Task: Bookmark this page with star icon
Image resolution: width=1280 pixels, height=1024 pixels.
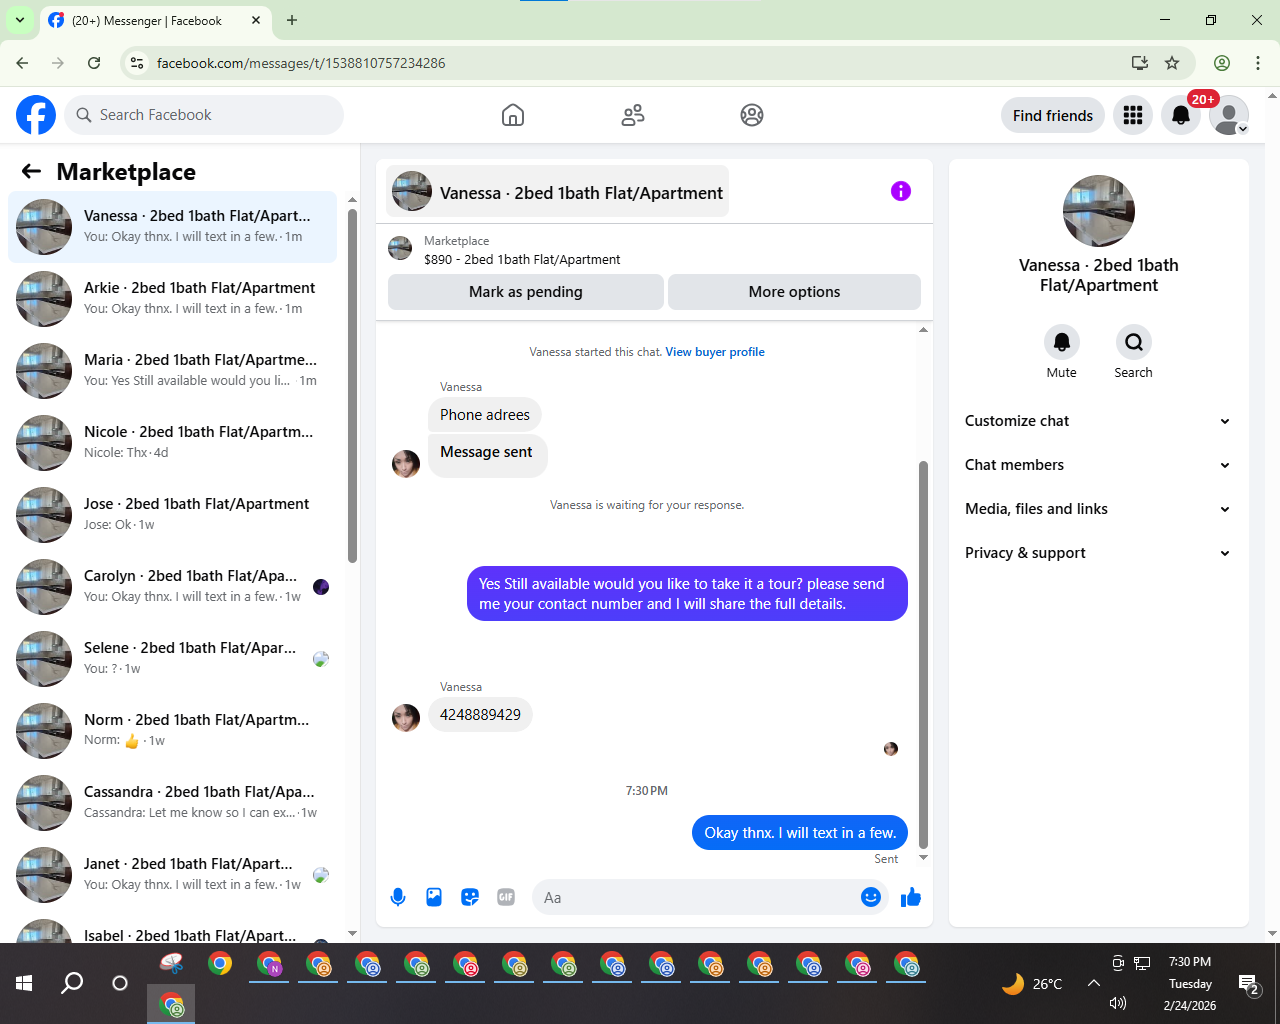Action: point(1172,63)
